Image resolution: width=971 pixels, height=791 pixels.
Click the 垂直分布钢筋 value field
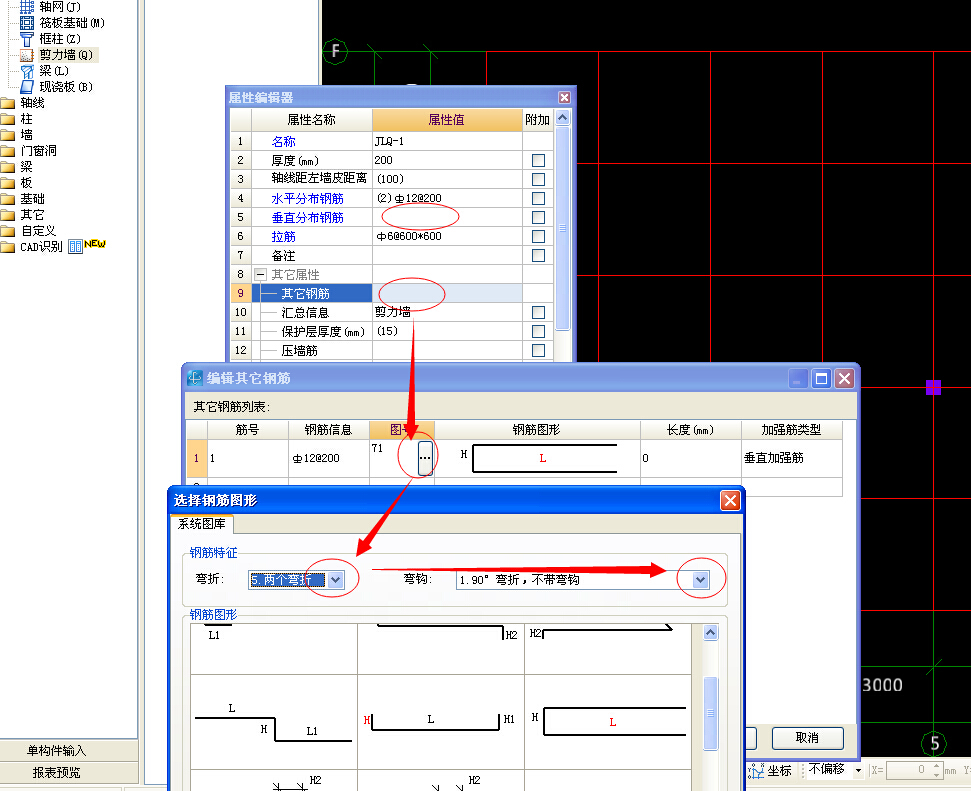(447, 217)
